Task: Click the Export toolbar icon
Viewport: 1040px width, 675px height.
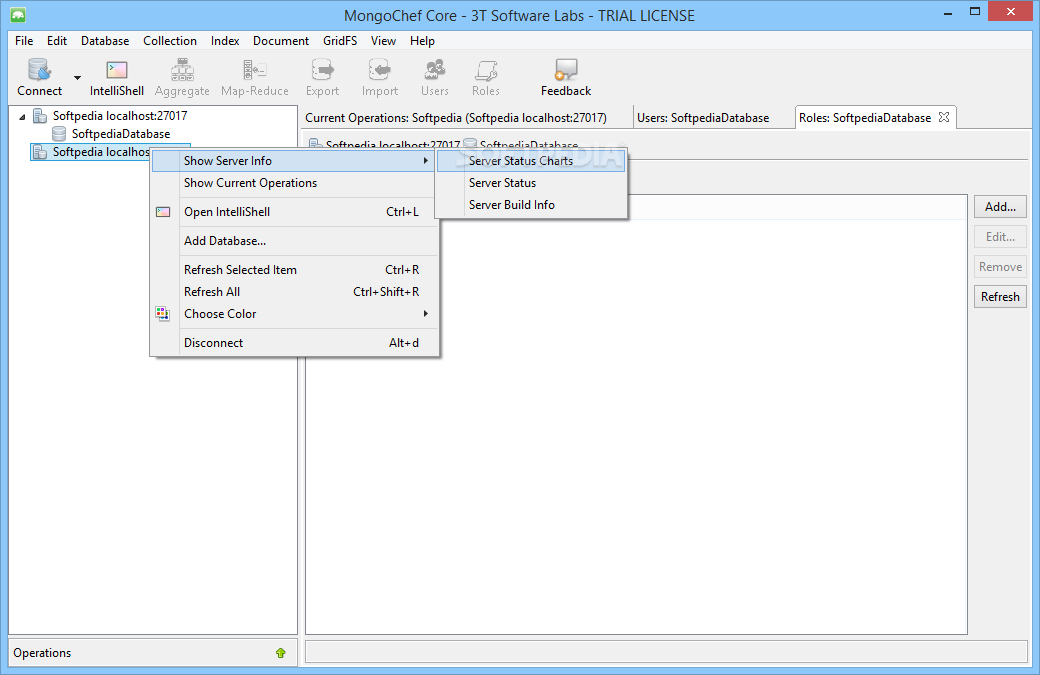Action: [x=322, y=77]
